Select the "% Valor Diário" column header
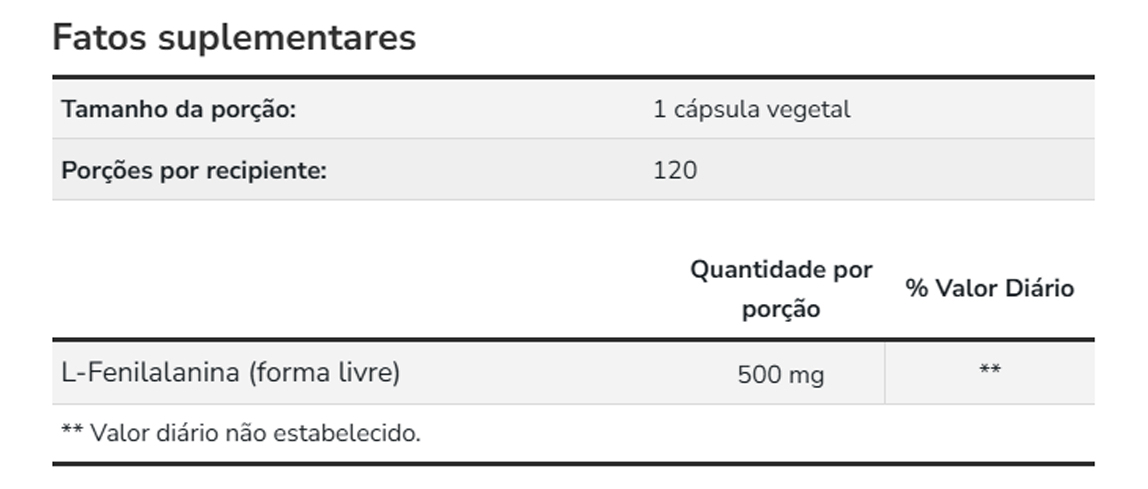The width and height of the screenshot is (1148, 489). (x=989, y=288)
